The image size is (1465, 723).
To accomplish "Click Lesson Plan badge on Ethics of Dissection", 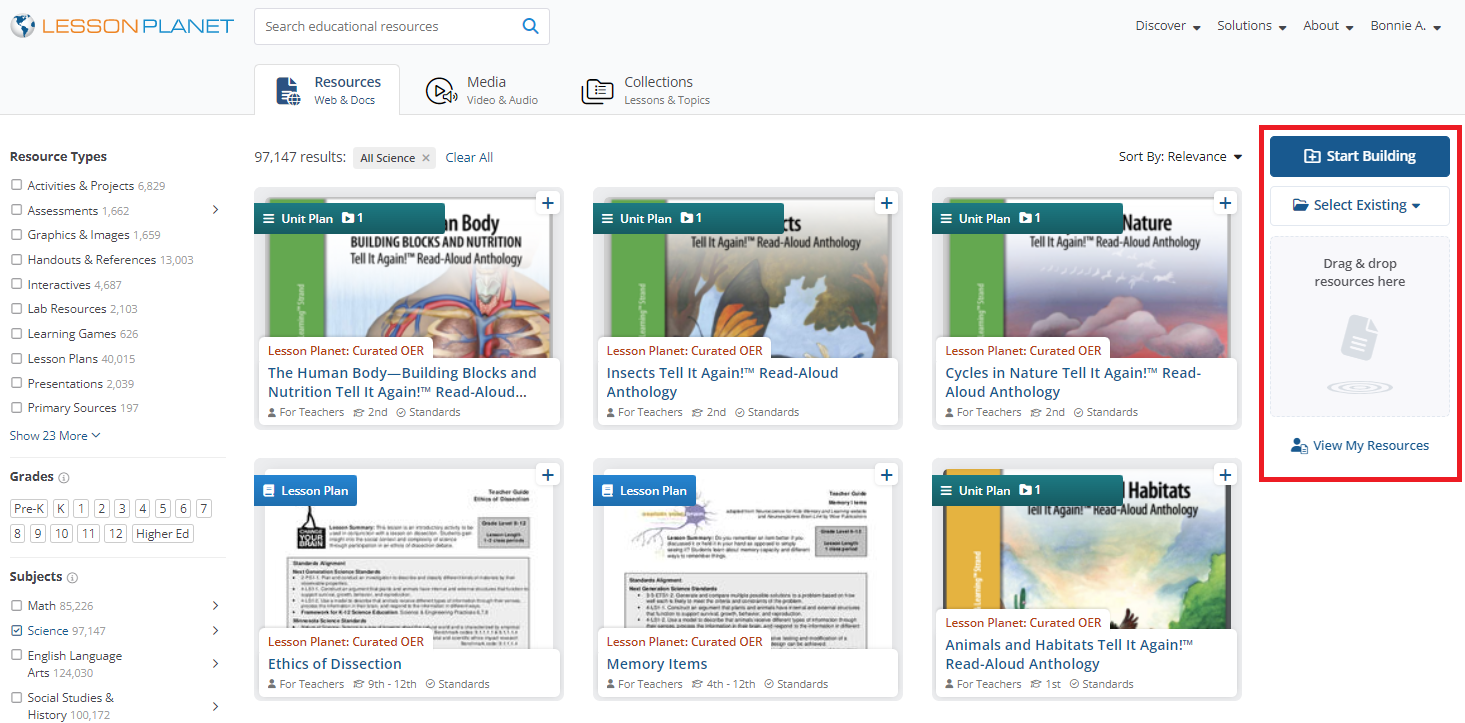I will (305, 490).
